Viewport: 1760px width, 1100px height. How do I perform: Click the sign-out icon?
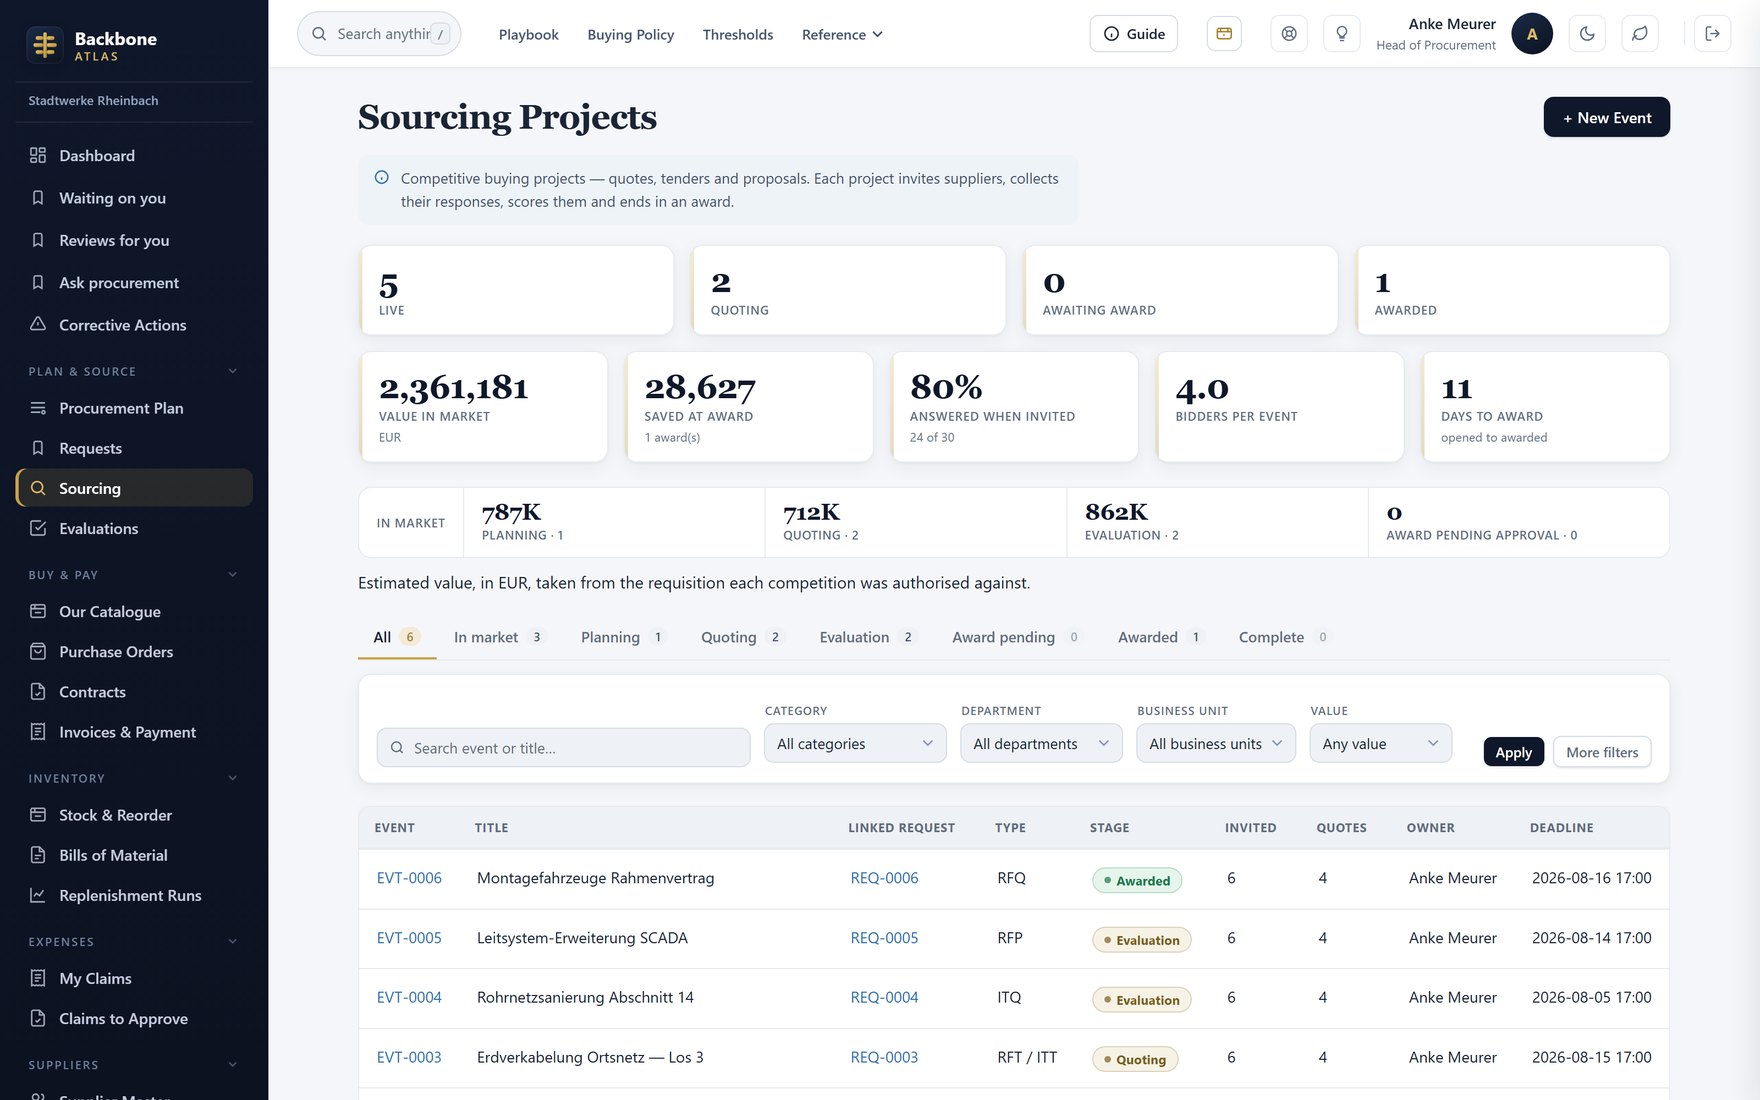[x=1712, y=34]
